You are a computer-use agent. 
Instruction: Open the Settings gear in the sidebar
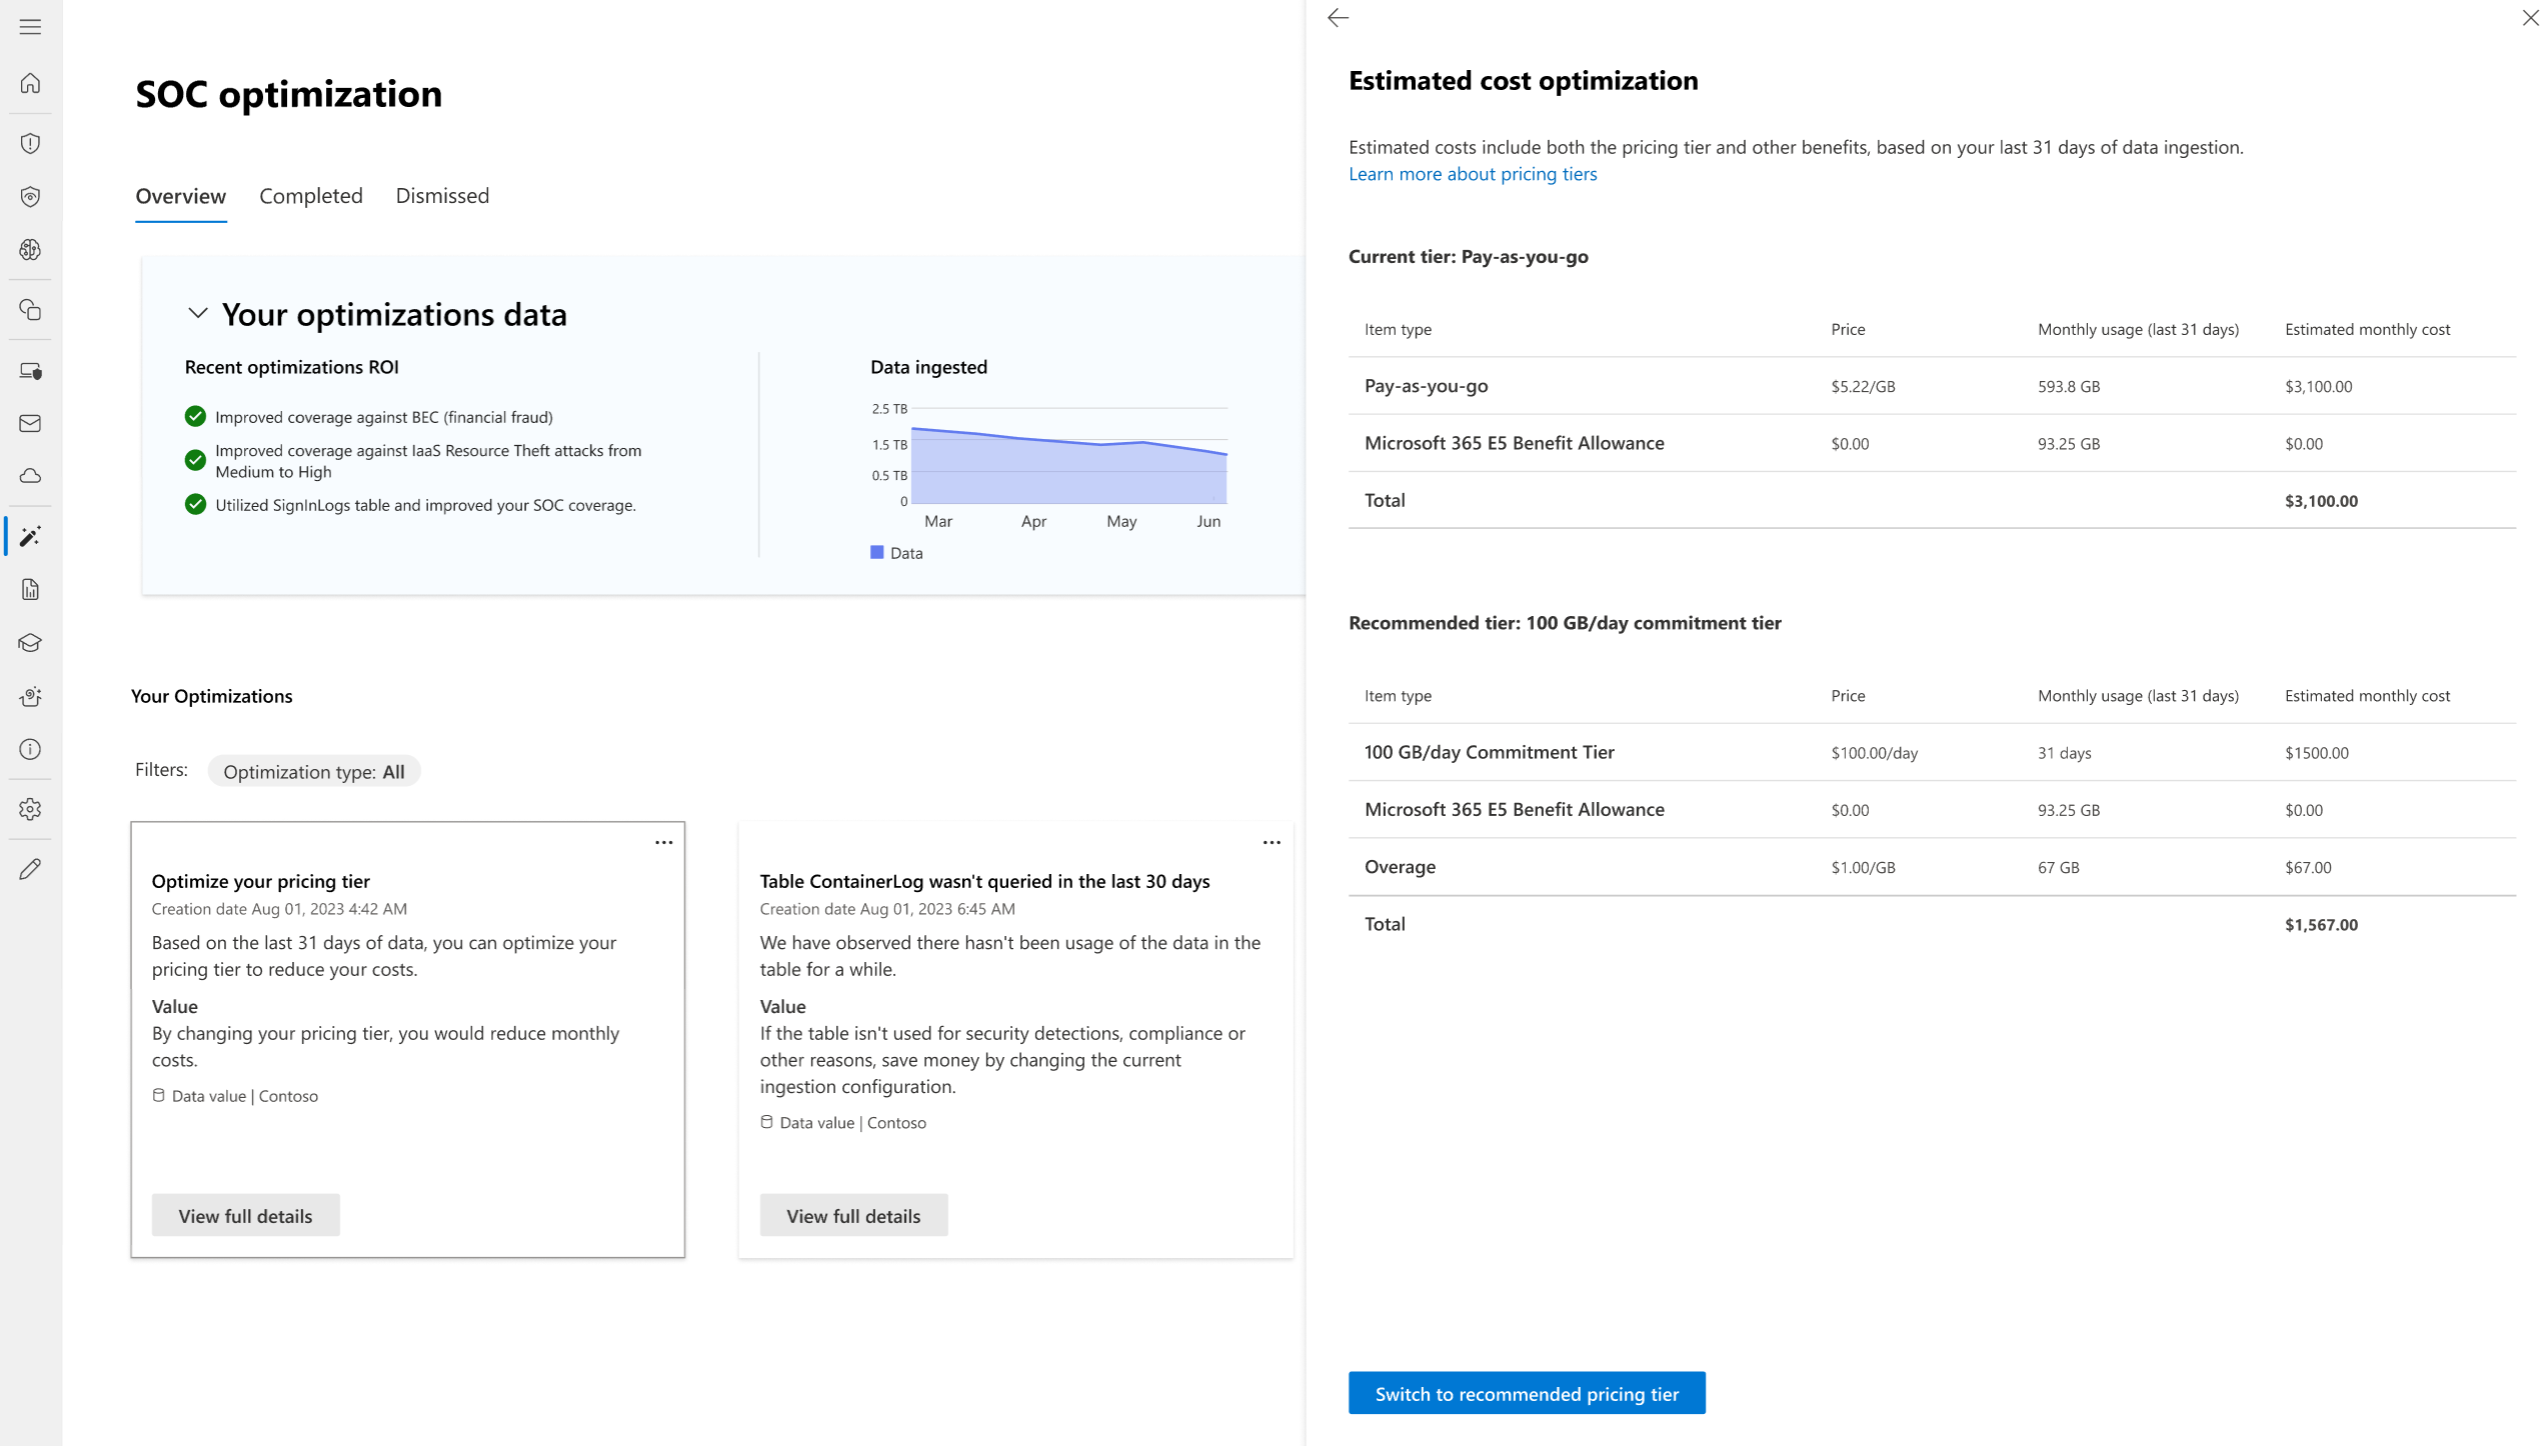click(x=30, y=809)
